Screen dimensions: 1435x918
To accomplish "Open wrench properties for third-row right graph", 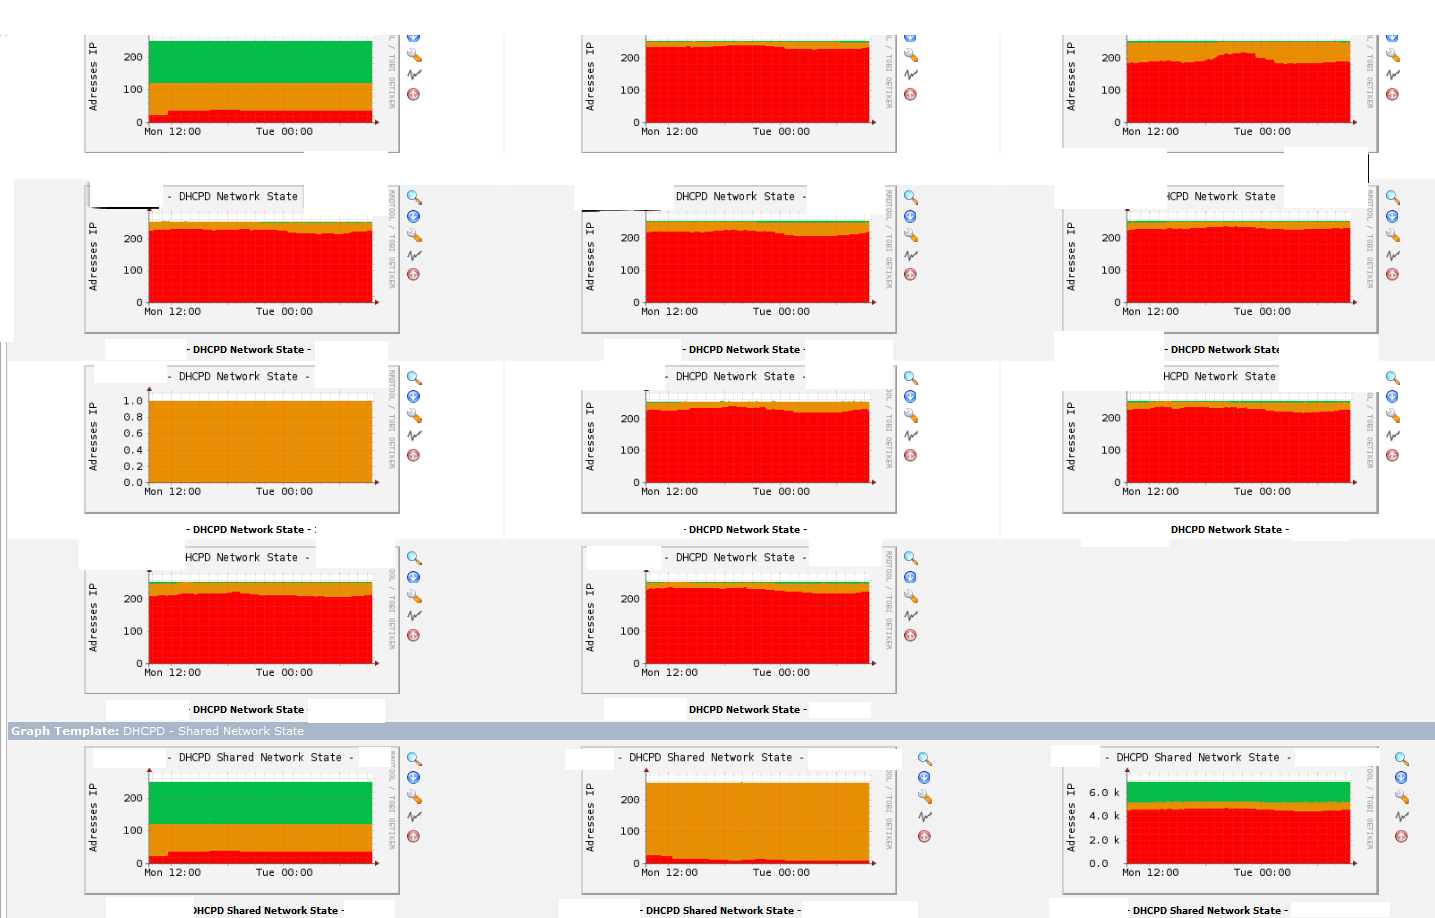I will pyautogui.click(x=1393, y=416).
